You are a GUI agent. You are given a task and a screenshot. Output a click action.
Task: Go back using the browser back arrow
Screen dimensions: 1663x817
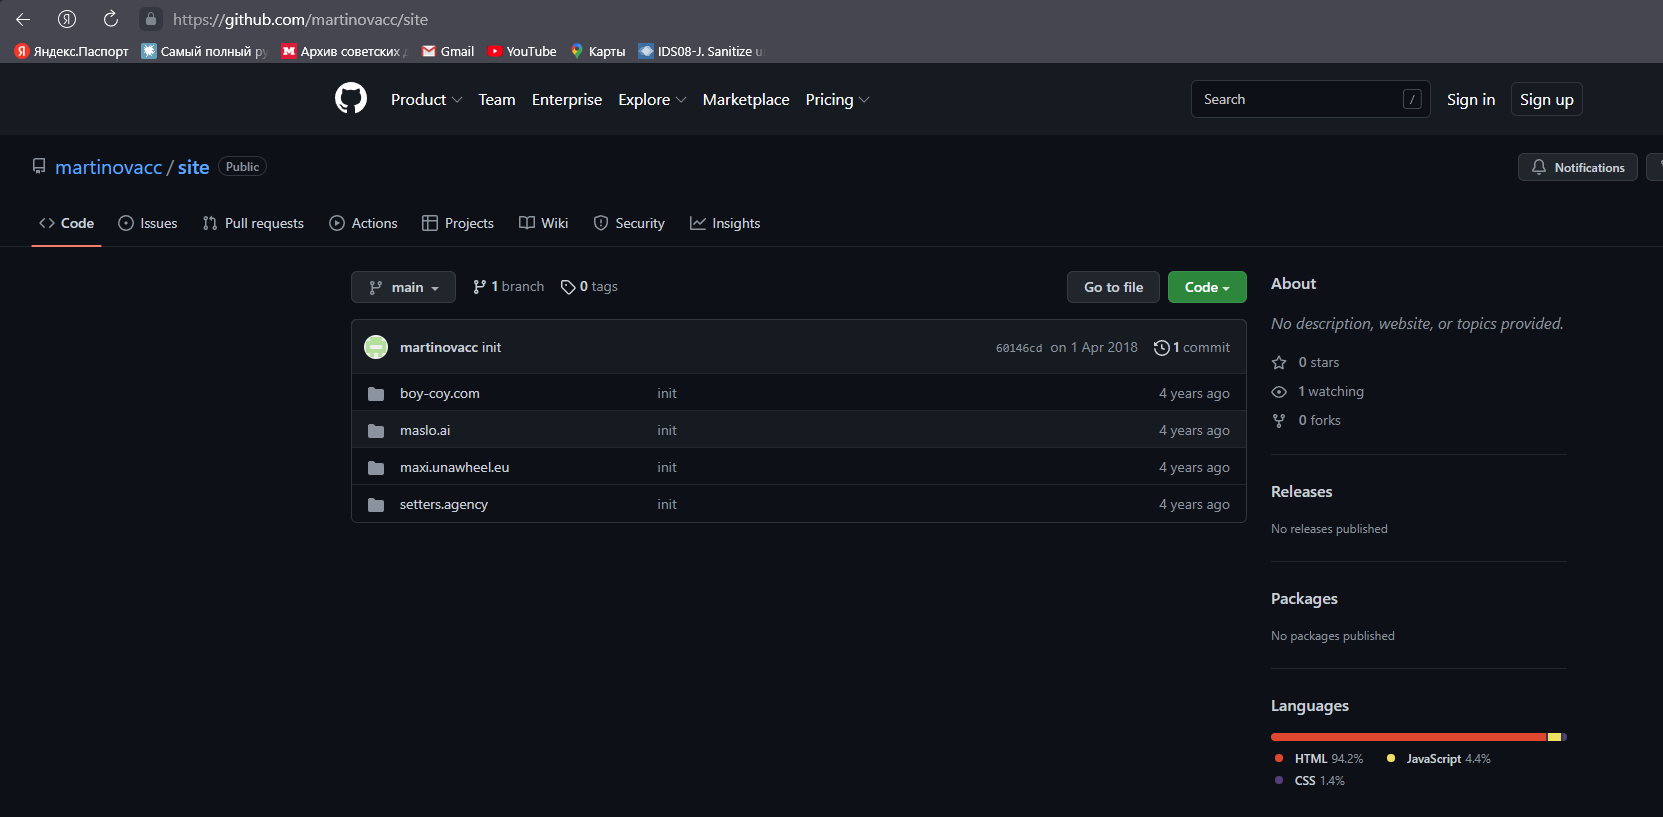tap(23, 19)
